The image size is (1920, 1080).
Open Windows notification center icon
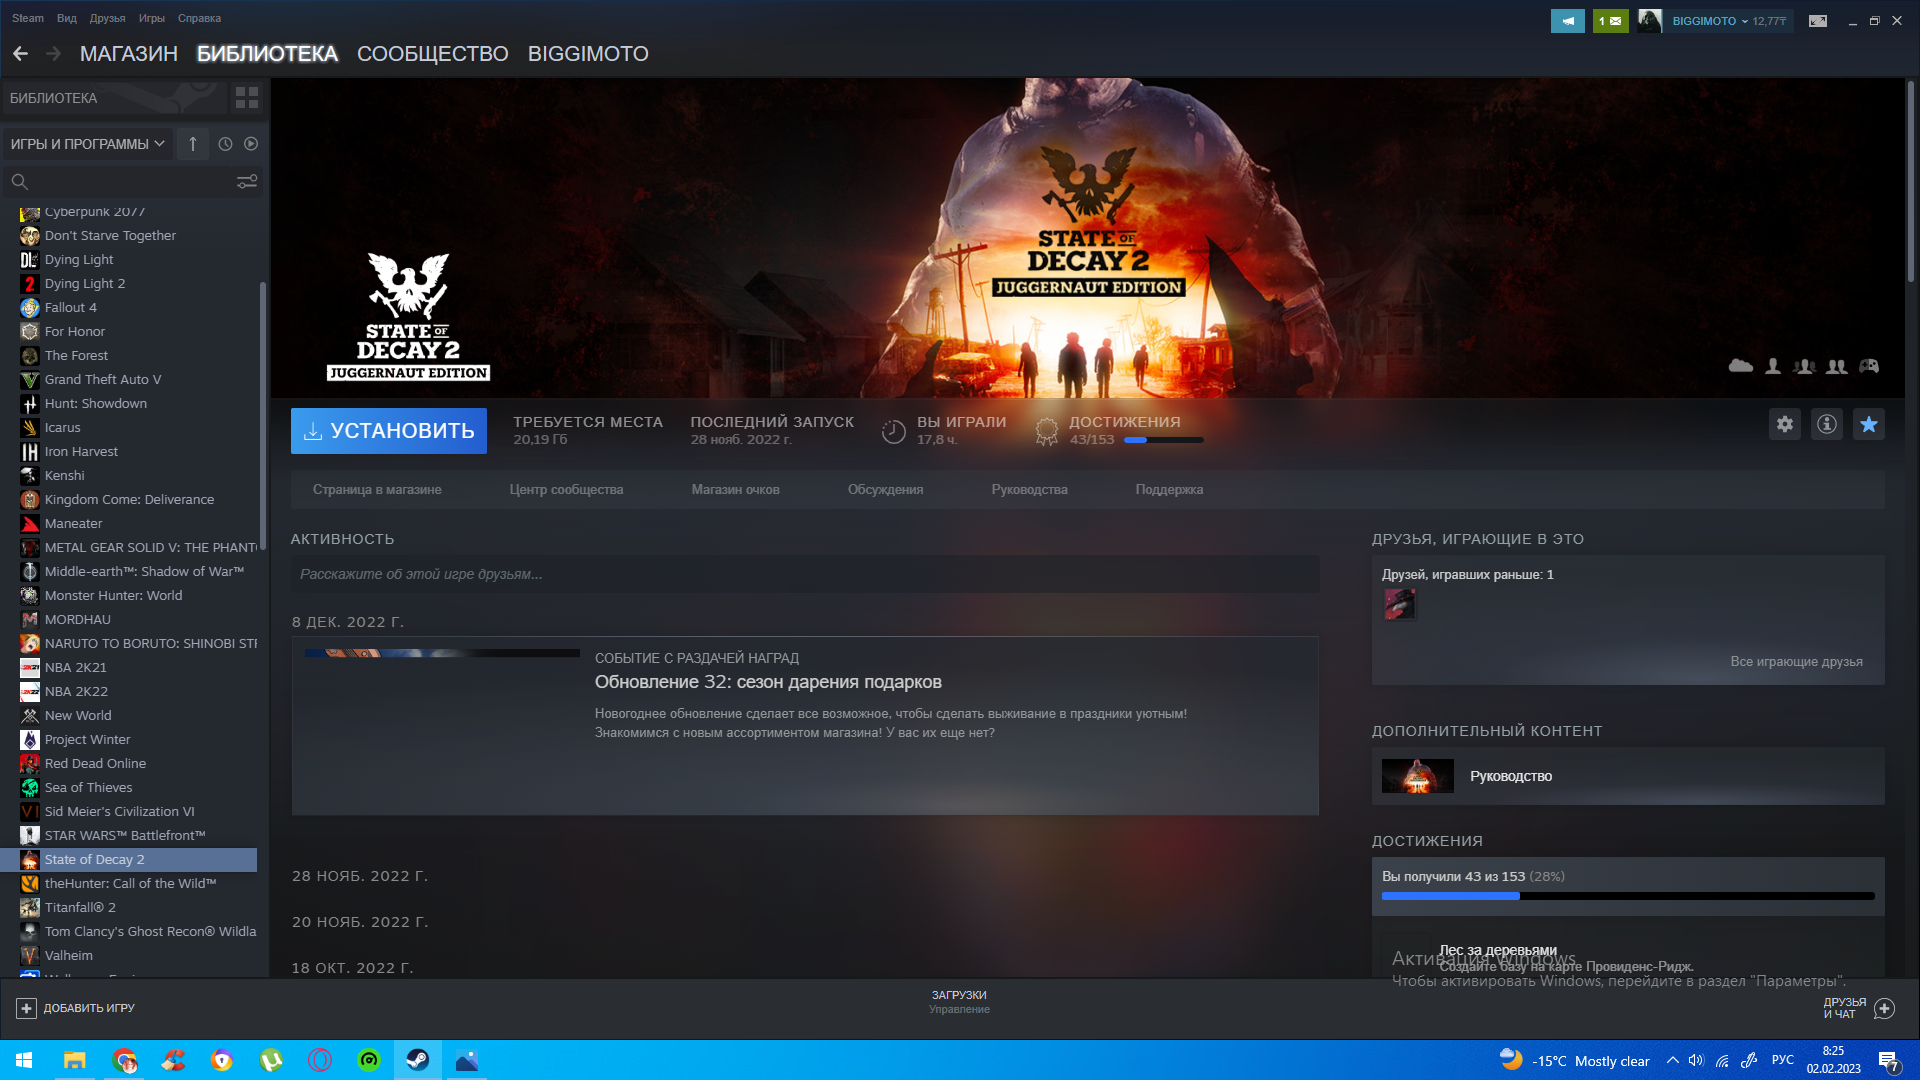point(1888,1061)
